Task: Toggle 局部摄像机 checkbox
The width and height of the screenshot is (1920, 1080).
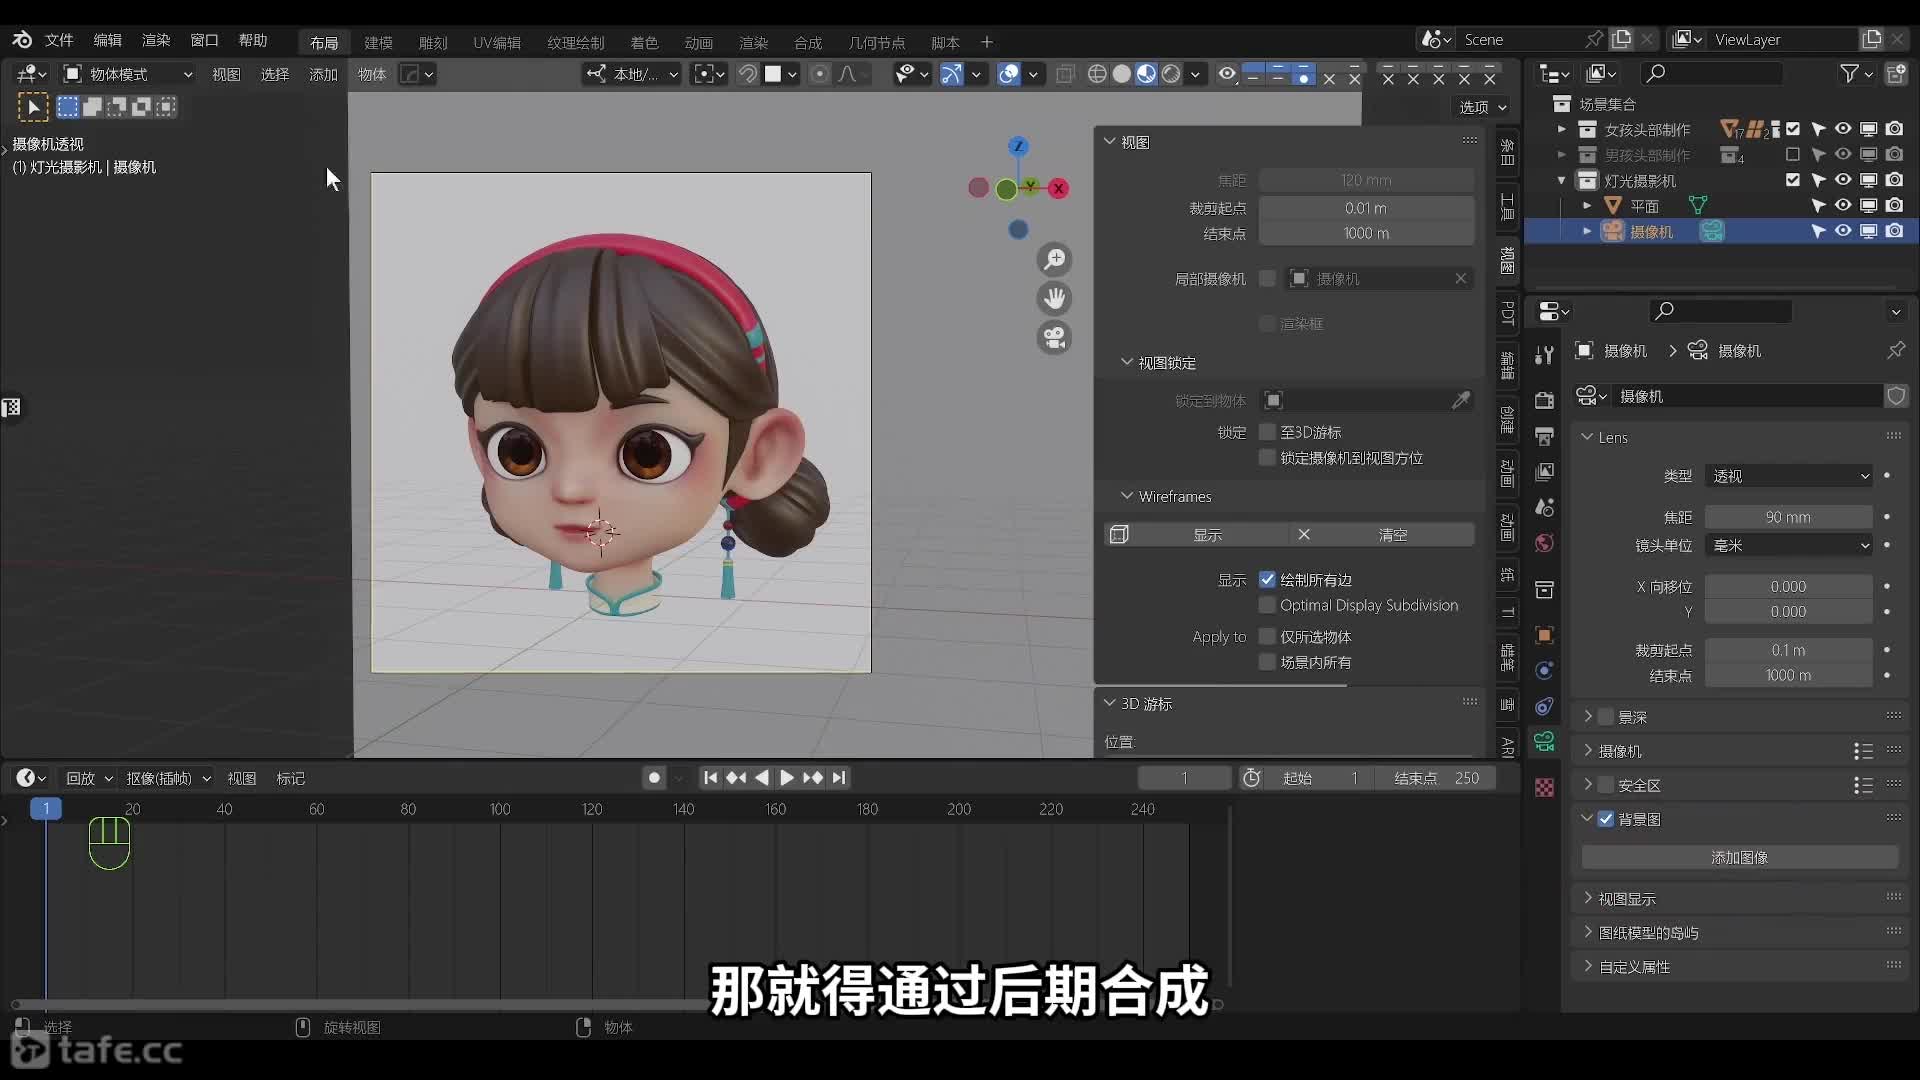Action: [x=1267, y=279]
